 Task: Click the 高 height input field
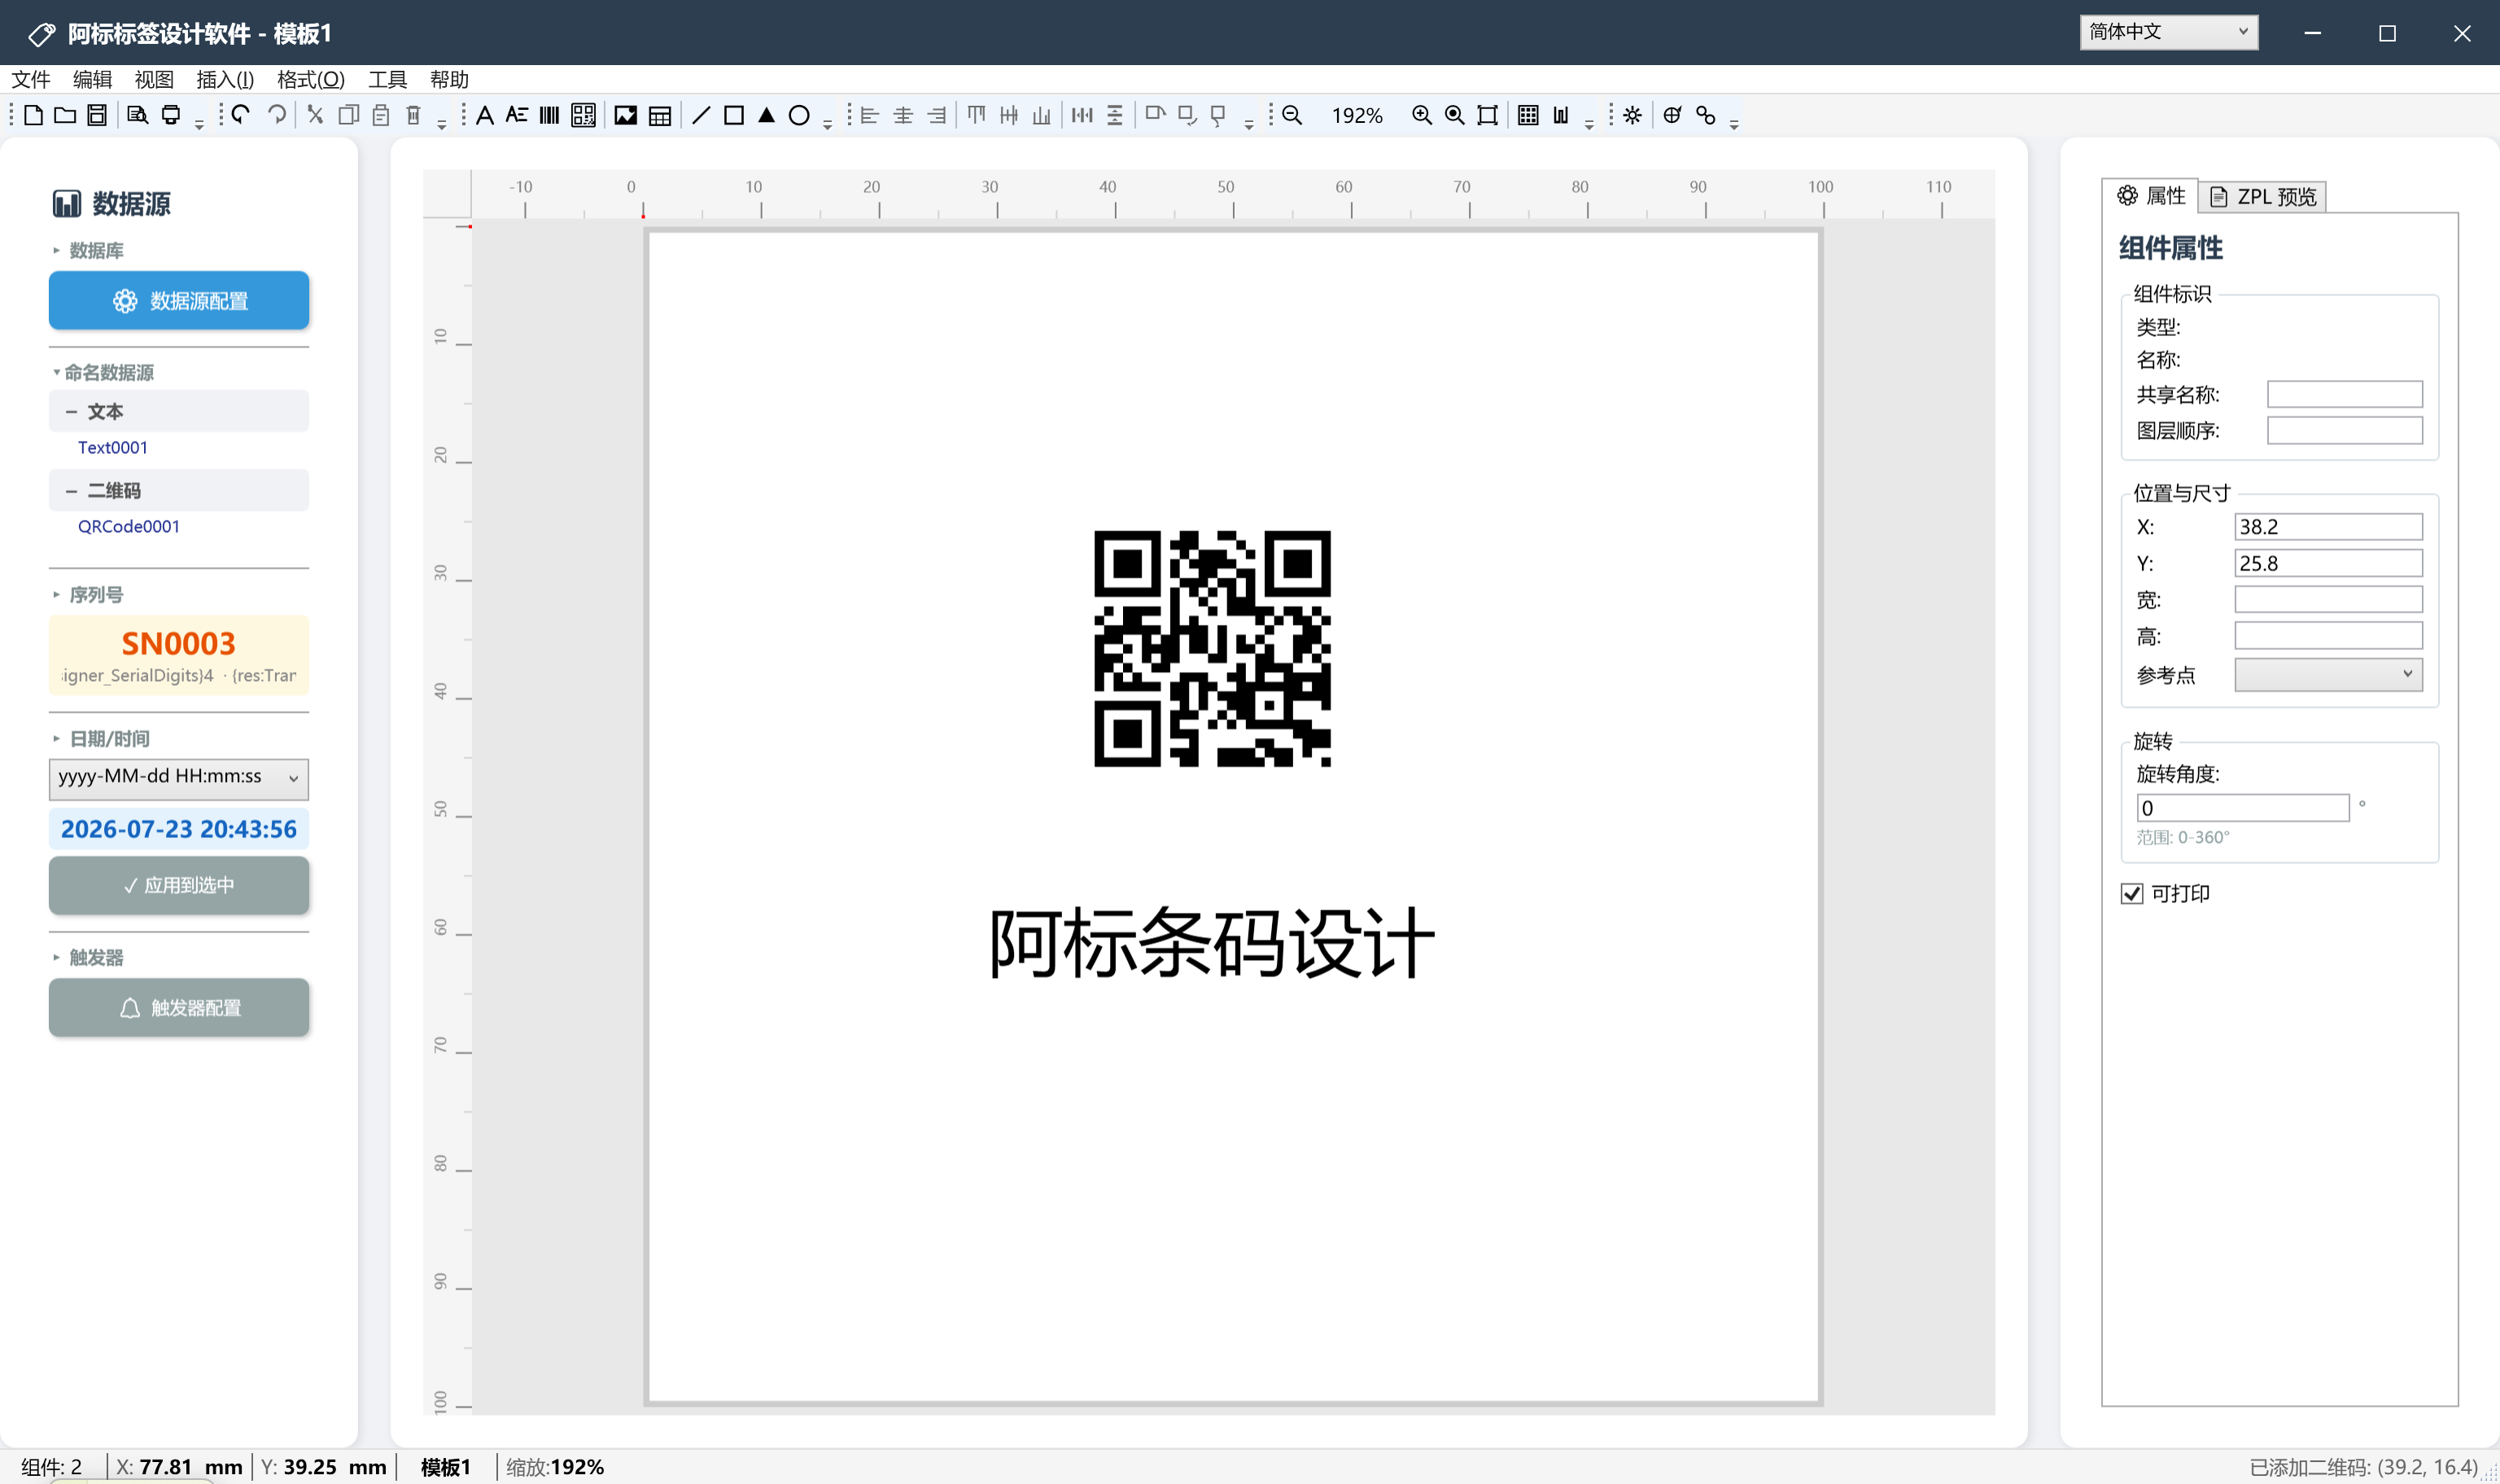[2328, 635]
